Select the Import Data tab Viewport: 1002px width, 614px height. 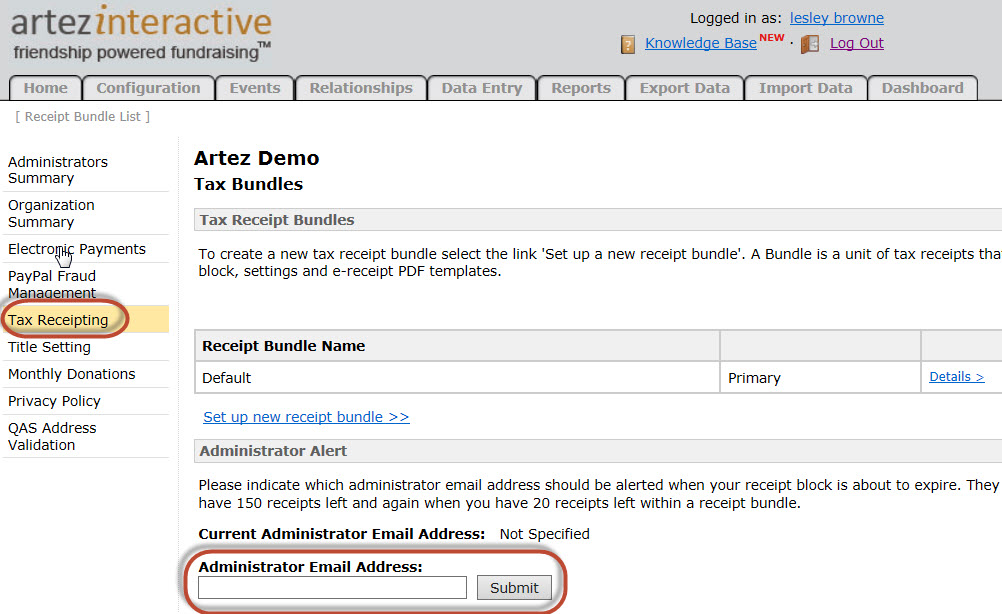point(805,88)
